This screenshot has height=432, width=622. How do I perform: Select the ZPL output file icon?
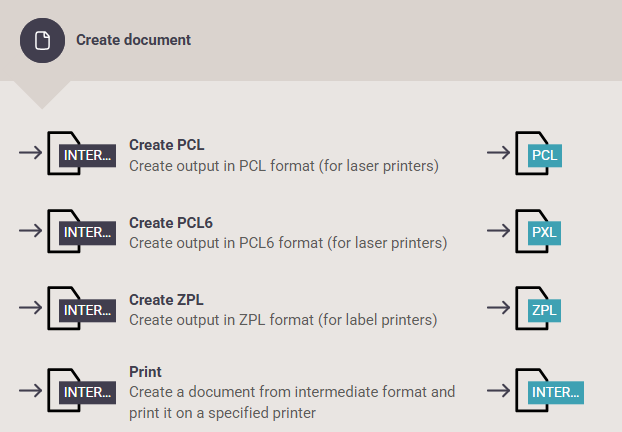tap(538, 308)
